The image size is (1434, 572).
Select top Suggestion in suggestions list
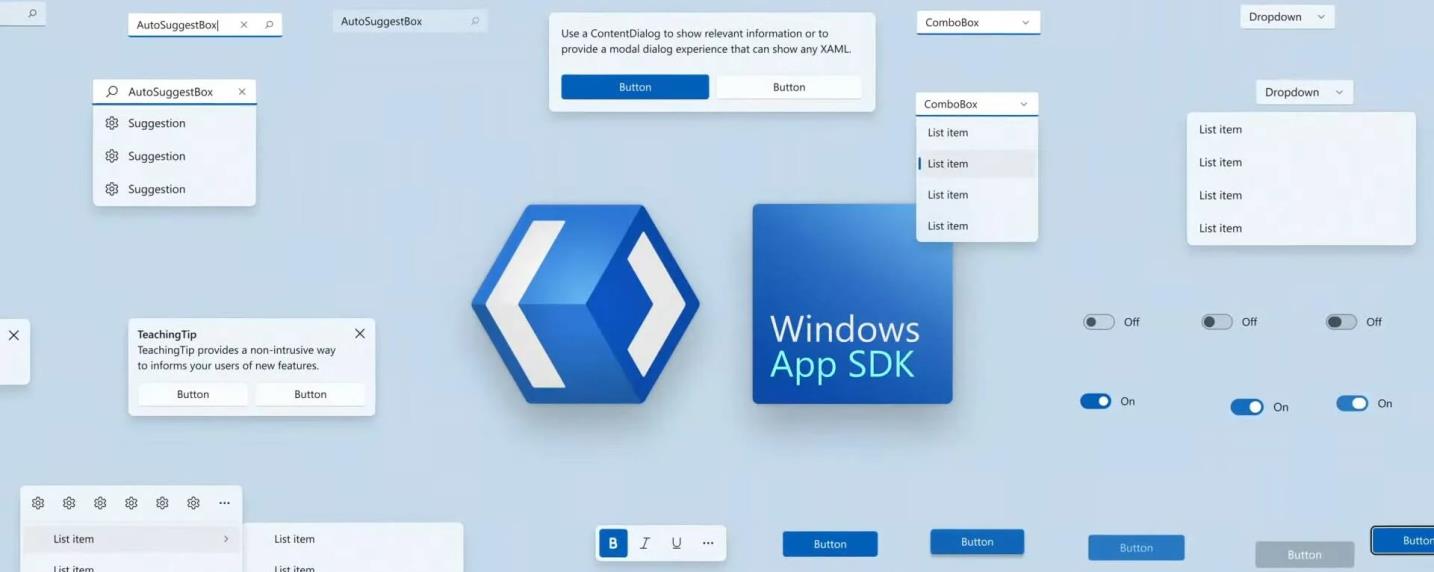(174, 123)
